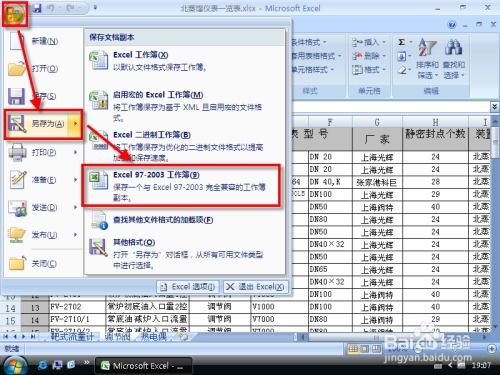
Task: Click the cell containing DN40×32 first row
Action: [x=330, y=244]
